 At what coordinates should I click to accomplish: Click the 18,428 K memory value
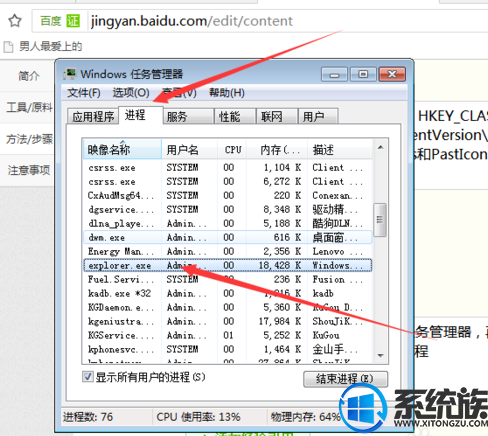tap(280, 265)
